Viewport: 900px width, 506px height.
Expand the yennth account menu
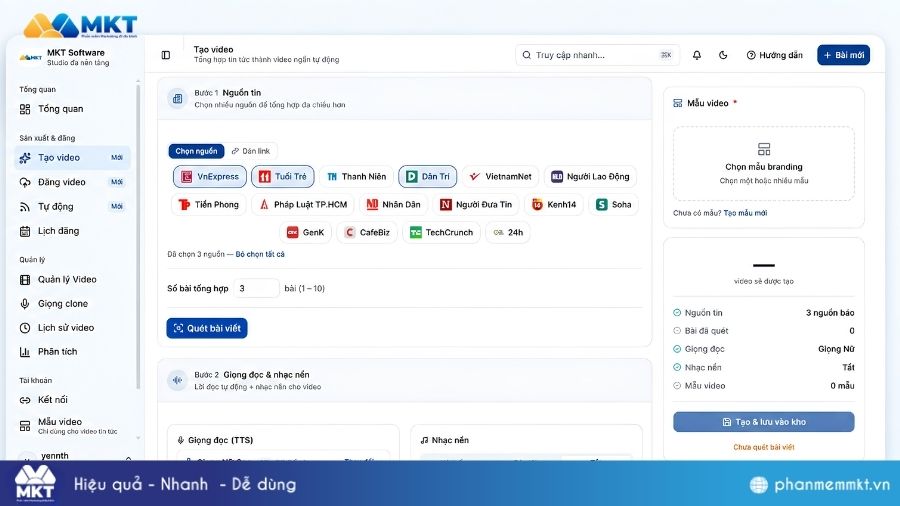click(x=128, y=457)
